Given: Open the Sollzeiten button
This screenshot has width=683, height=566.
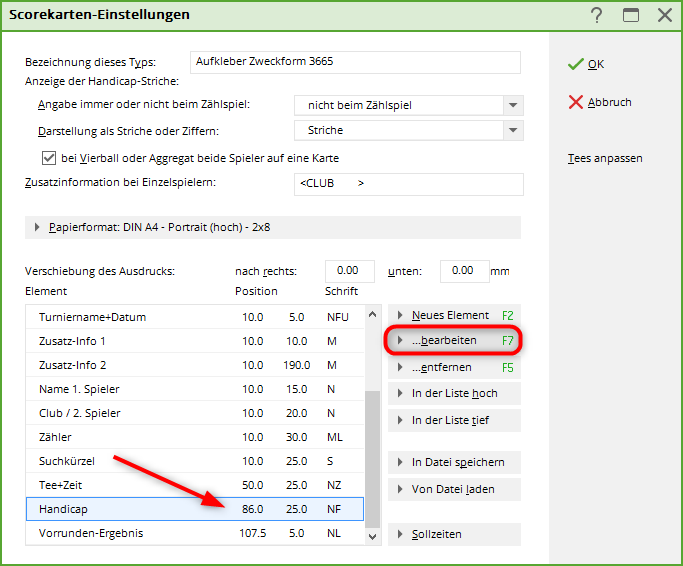Looking at the screenshot, I should click(453, 534).
